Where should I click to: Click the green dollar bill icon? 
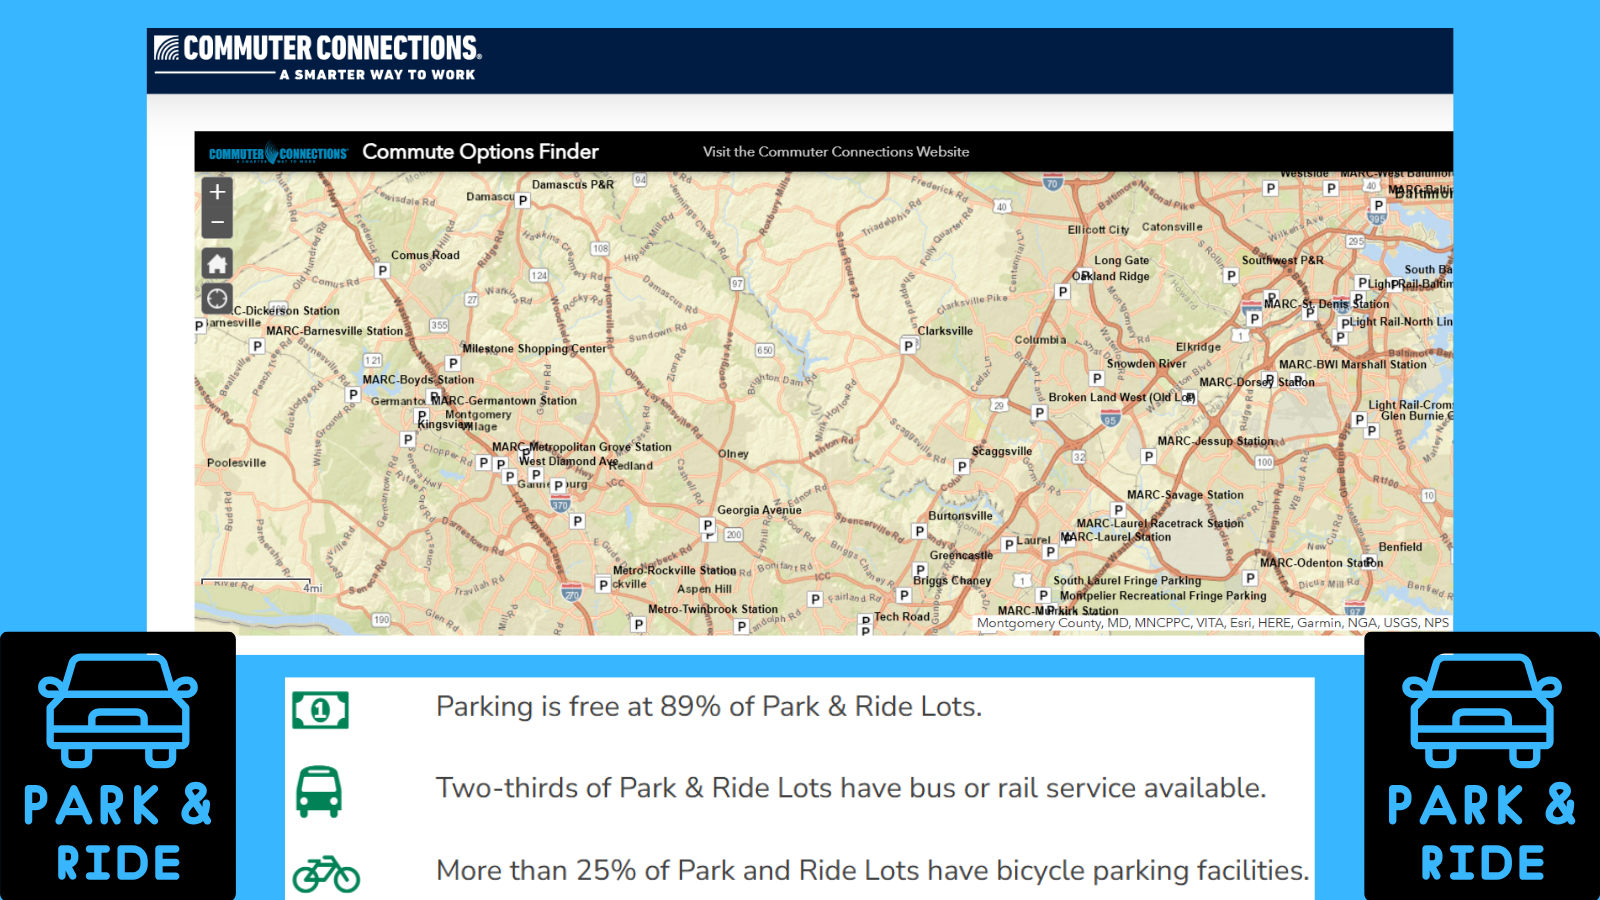click(320, 710)
